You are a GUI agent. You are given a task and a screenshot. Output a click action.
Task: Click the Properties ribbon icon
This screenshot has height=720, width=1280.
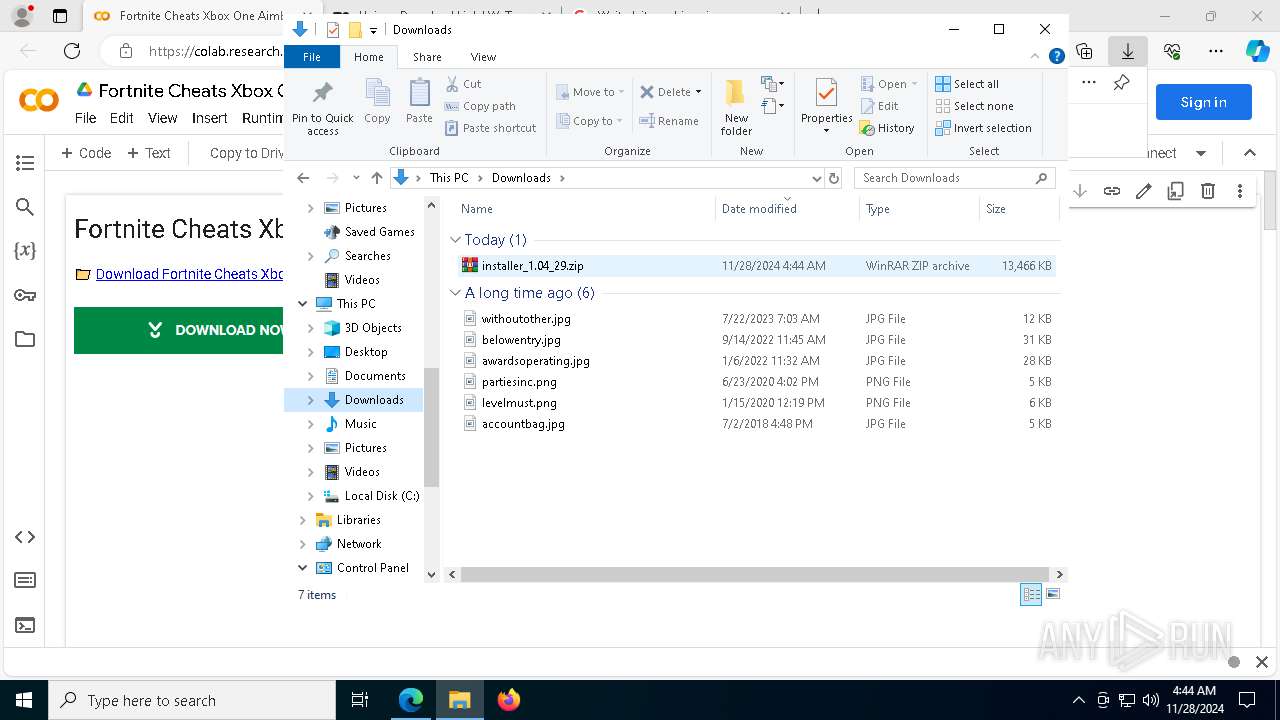coord(826,93)
